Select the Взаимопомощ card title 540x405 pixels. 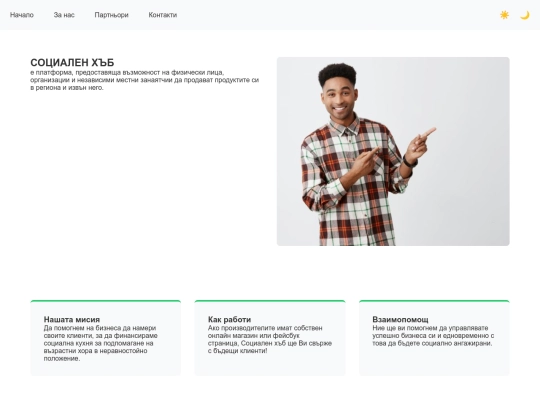tap(400, 319)
